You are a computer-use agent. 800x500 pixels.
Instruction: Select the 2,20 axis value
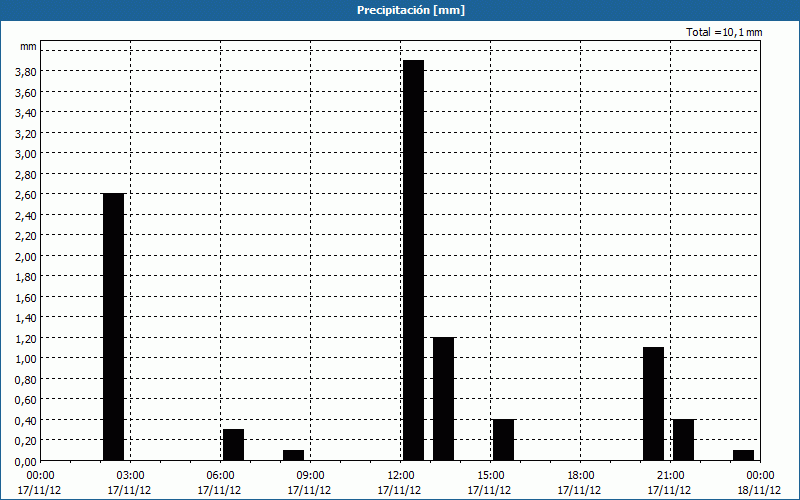pos(26,236)
